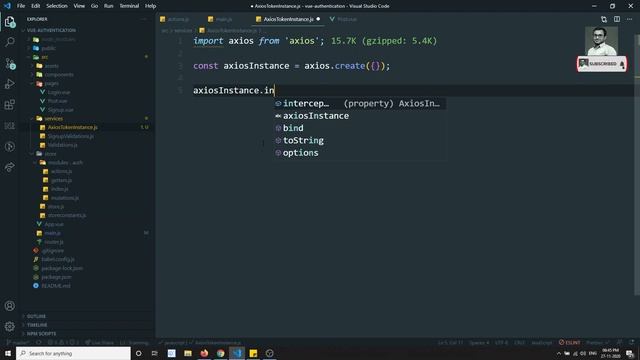Open the Edit menu
Screen dimensions: 640x360
click(36, 6)
